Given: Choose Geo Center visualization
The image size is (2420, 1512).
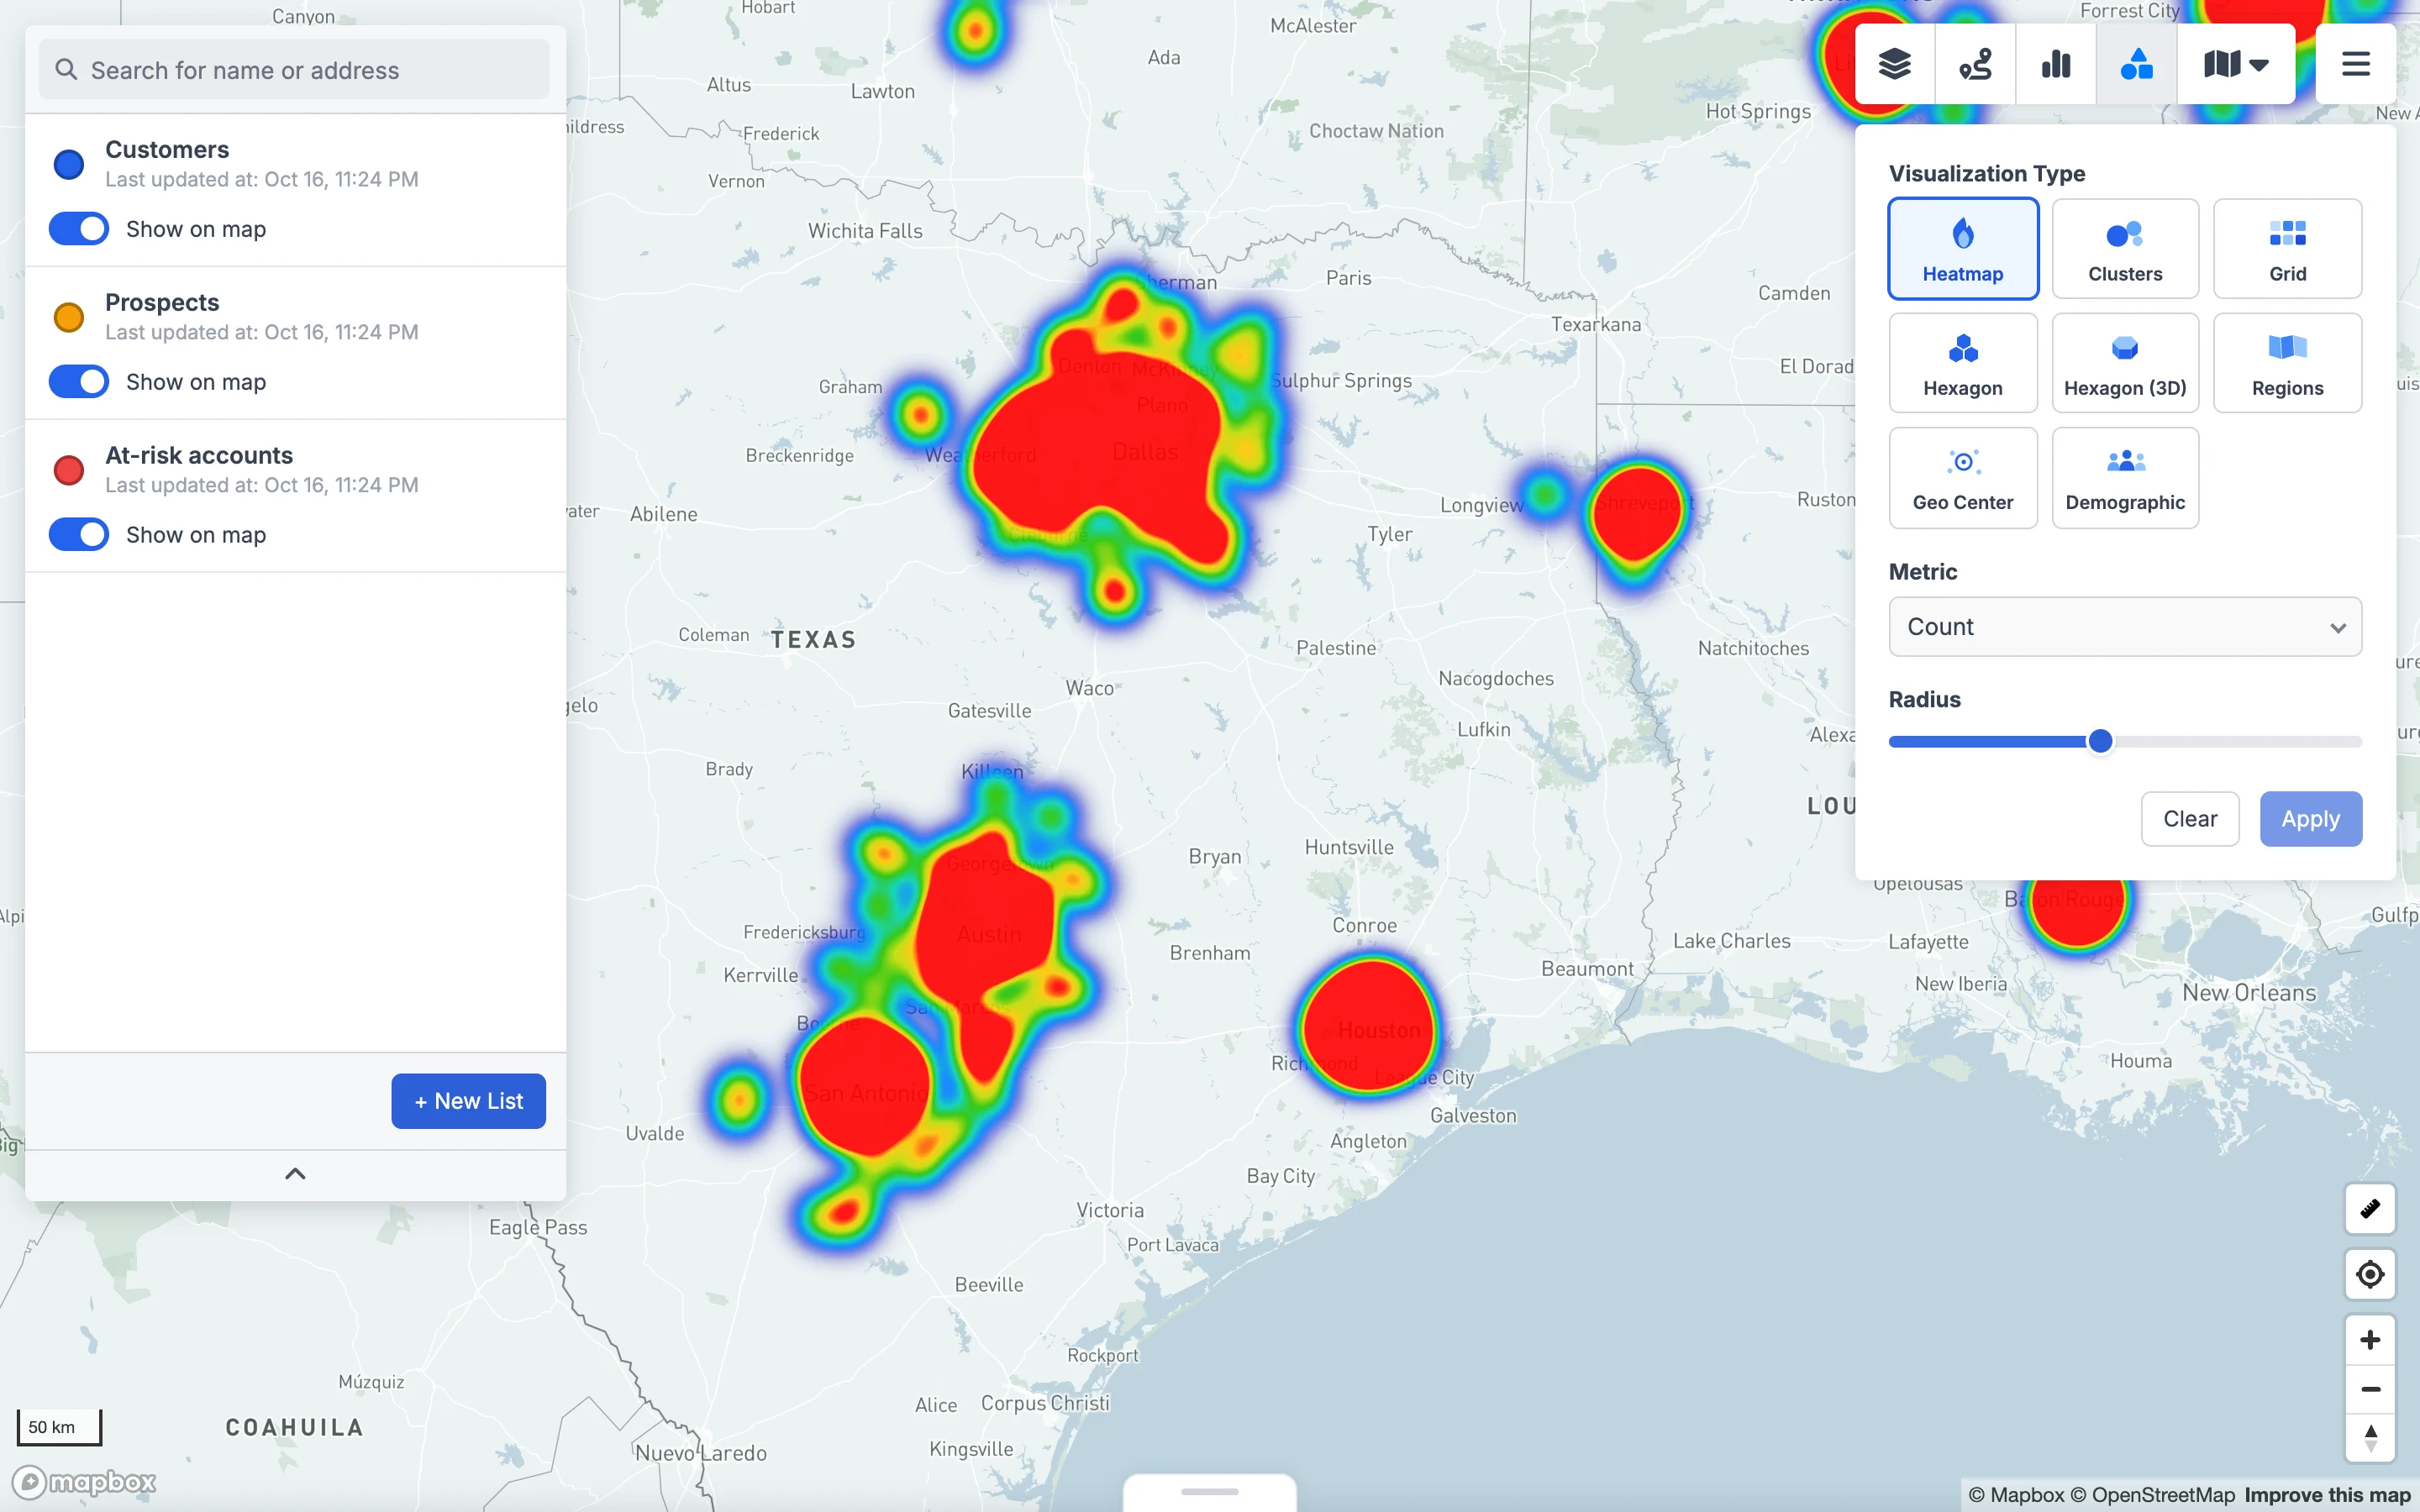Looking at the screenshot, I should (x=1963, y=478).
